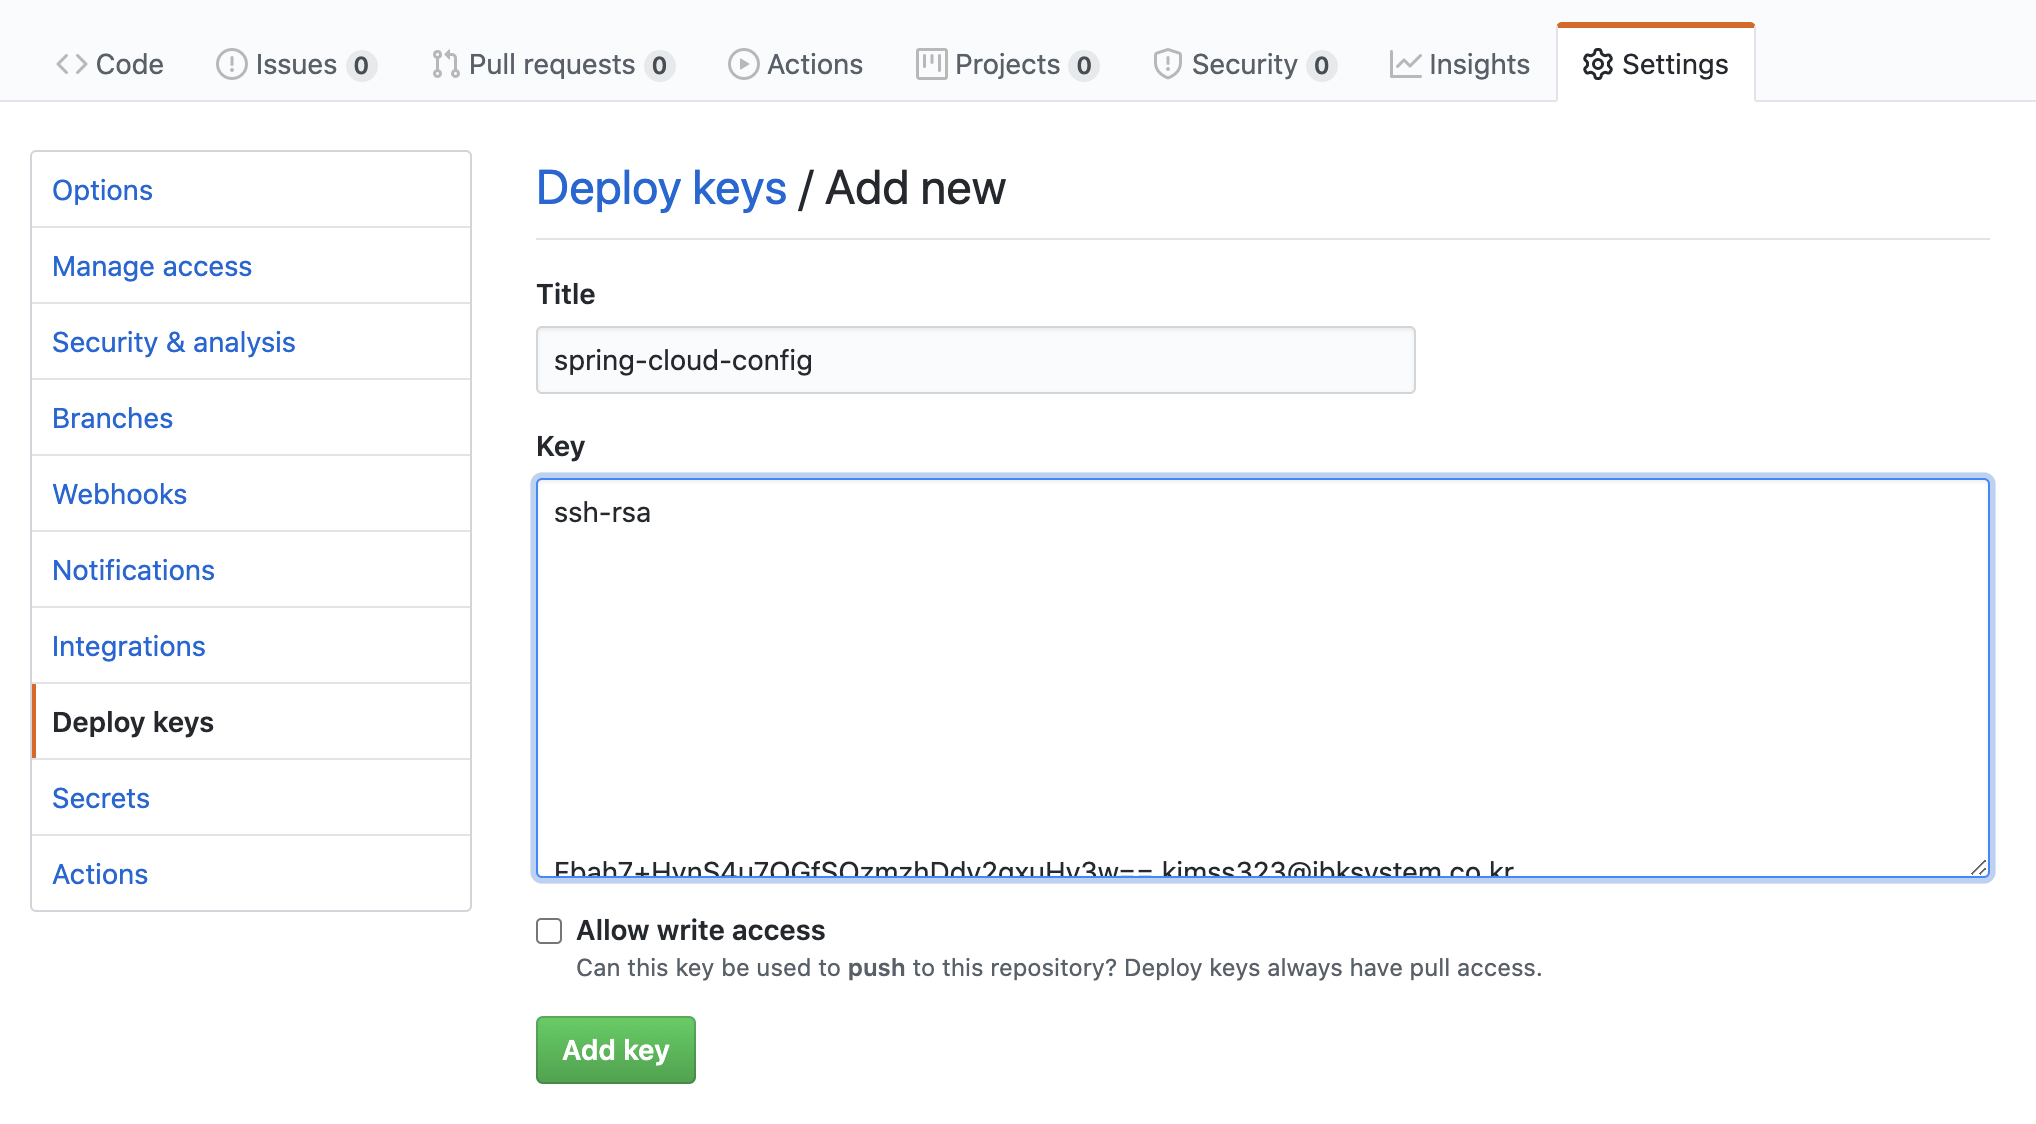Viewport: 2036px width, 1124px height.
Task: Open the Deploy keys breadcrumb link
Action: 661,188
